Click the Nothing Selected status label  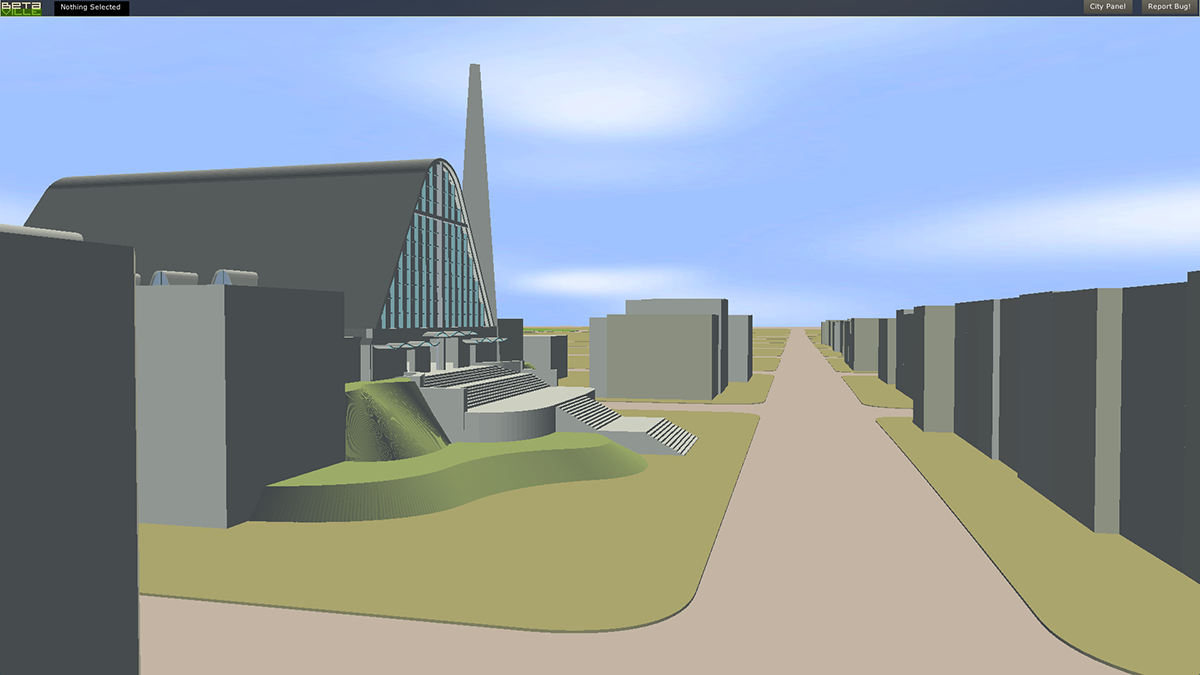(x=91, y=8)
